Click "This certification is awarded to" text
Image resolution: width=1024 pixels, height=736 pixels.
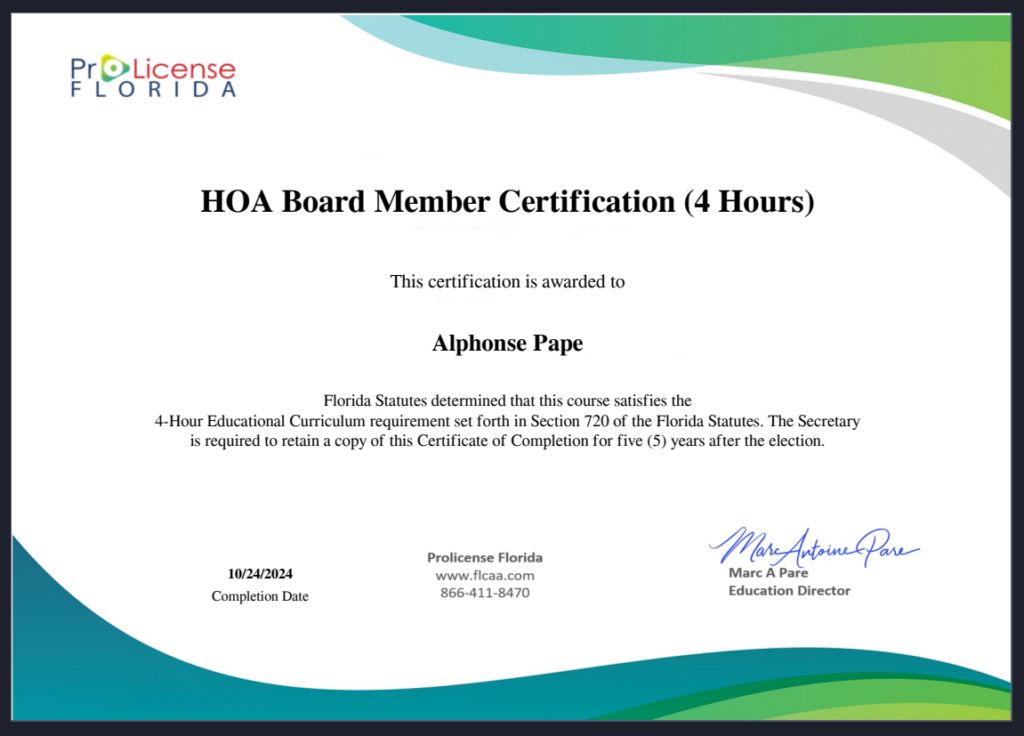[x=507, y=282]
